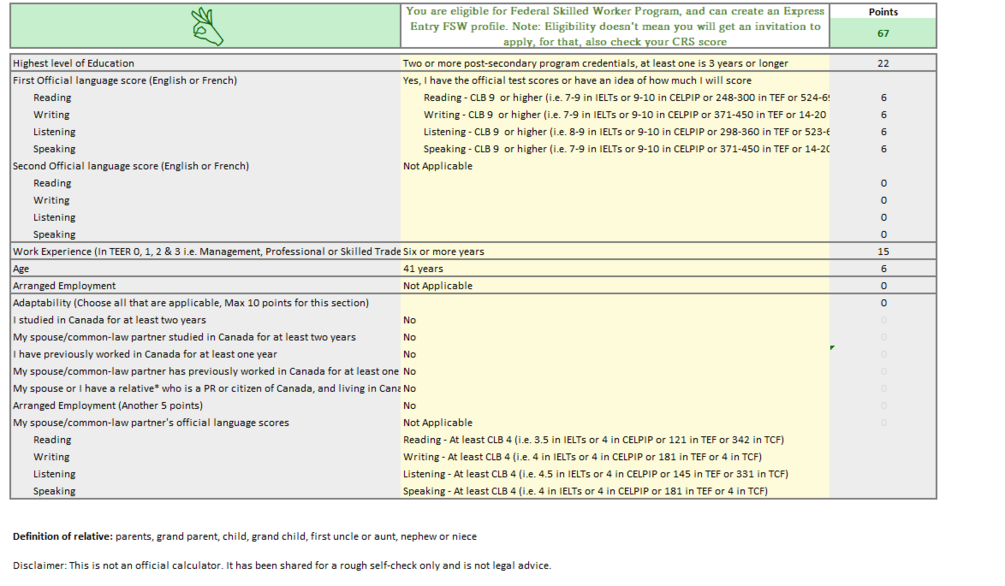Select spouse 'Speaking - At least CLB 4' cell
This screenshot has width=1005, height=586.
[x=615, y=491]
